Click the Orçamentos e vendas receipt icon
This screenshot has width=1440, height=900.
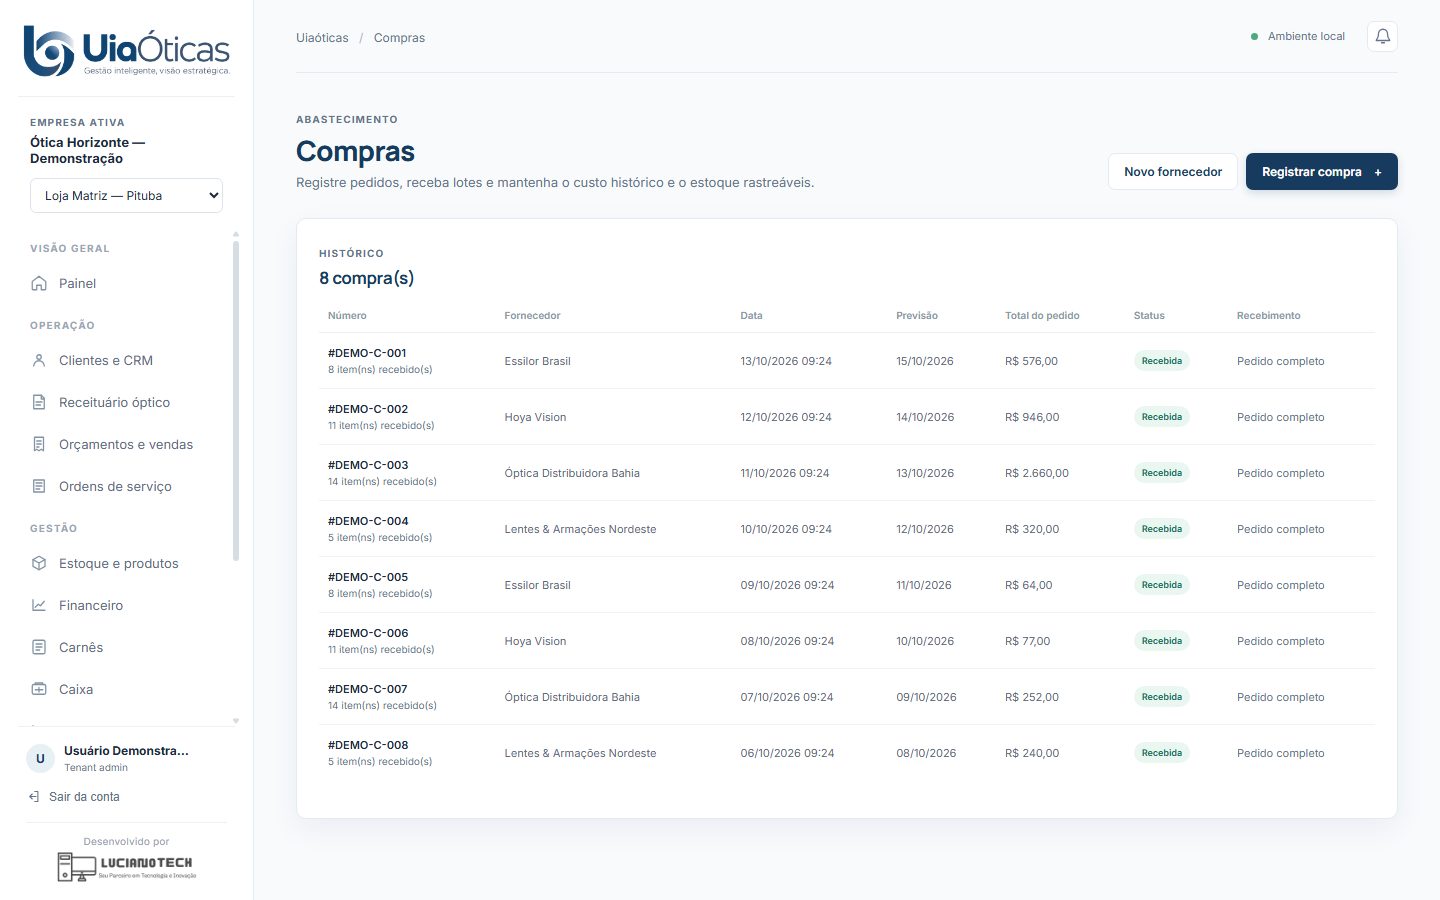39,444
